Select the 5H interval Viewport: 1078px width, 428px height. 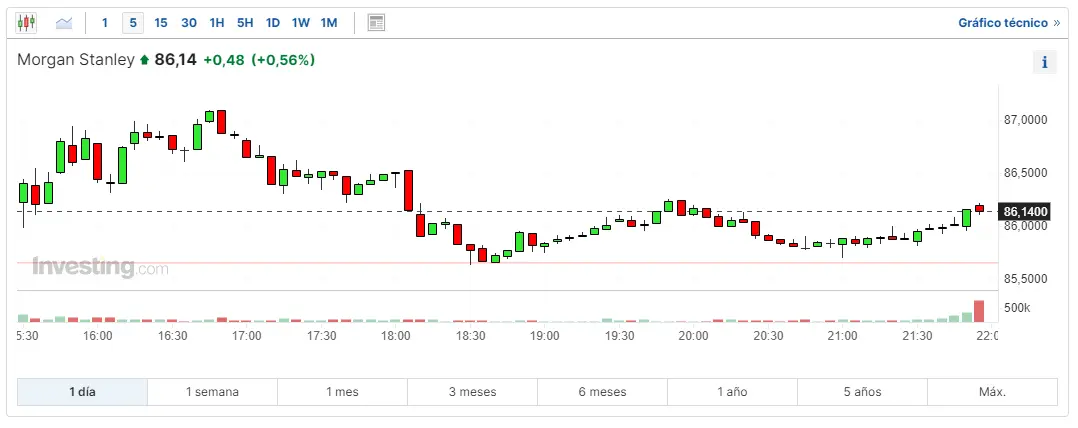point(245,23)
